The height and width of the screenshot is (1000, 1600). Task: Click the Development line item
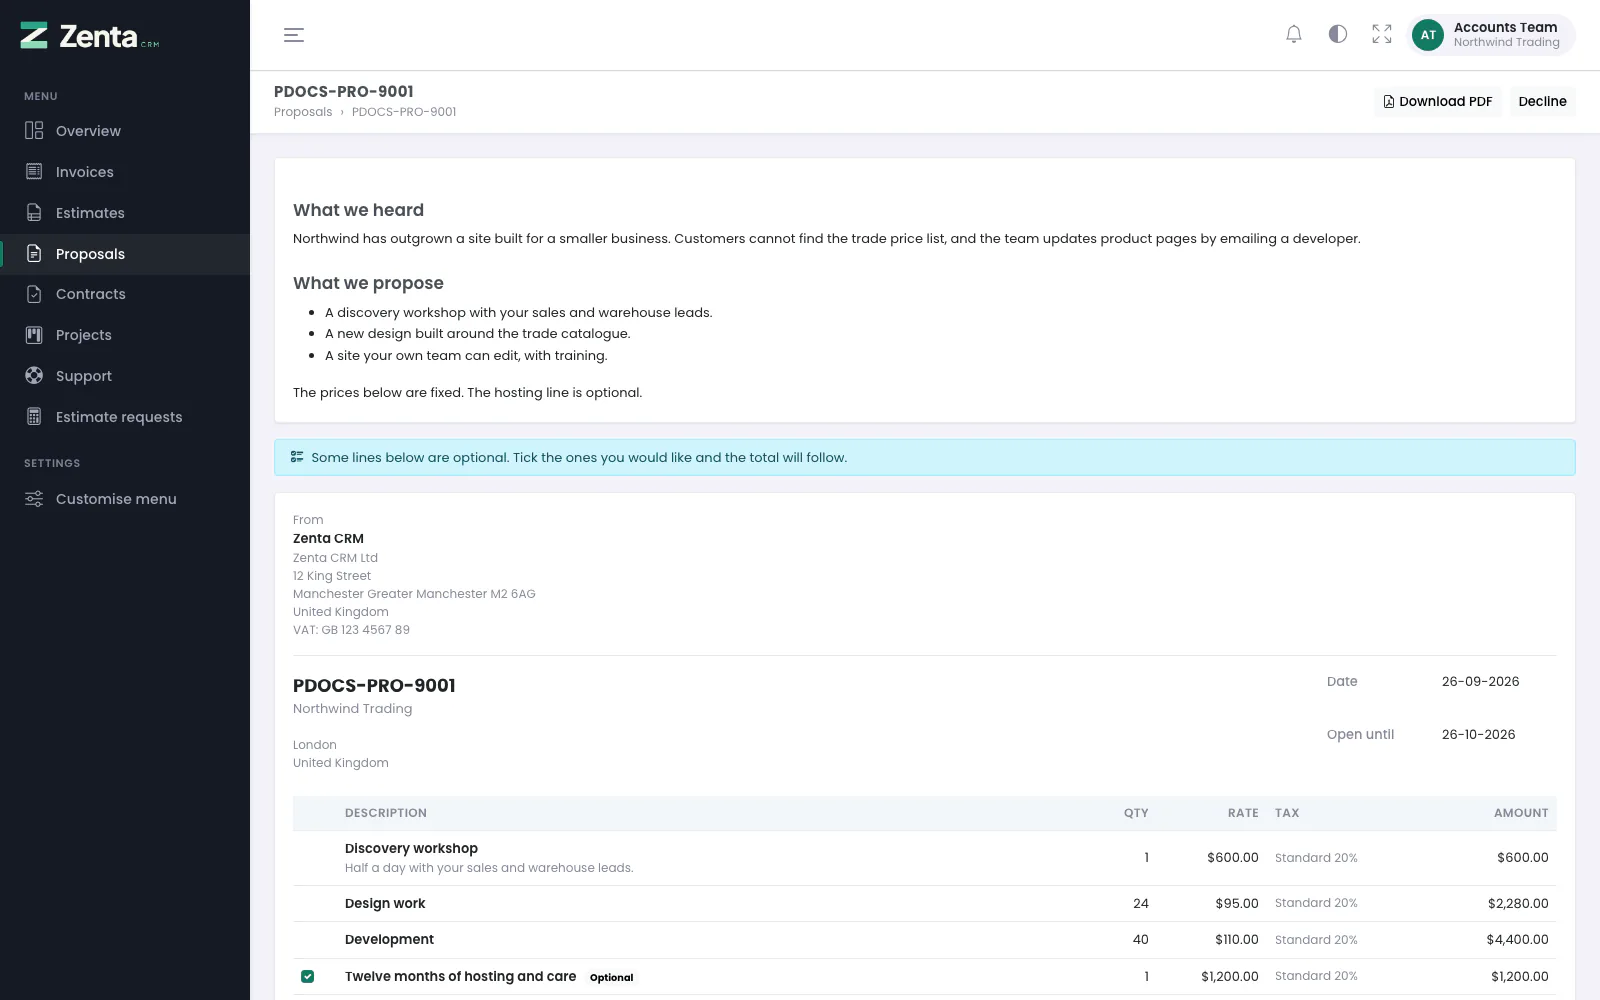click(x=389, y=940)
